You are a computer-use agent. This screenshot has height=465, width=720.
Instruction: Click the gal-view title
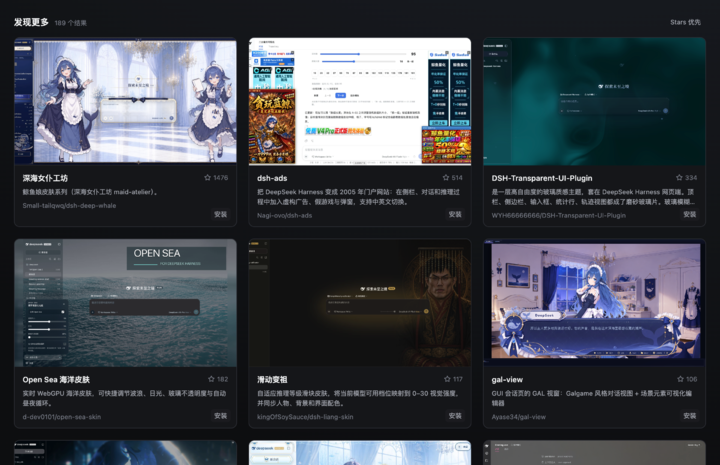(507, 380)
